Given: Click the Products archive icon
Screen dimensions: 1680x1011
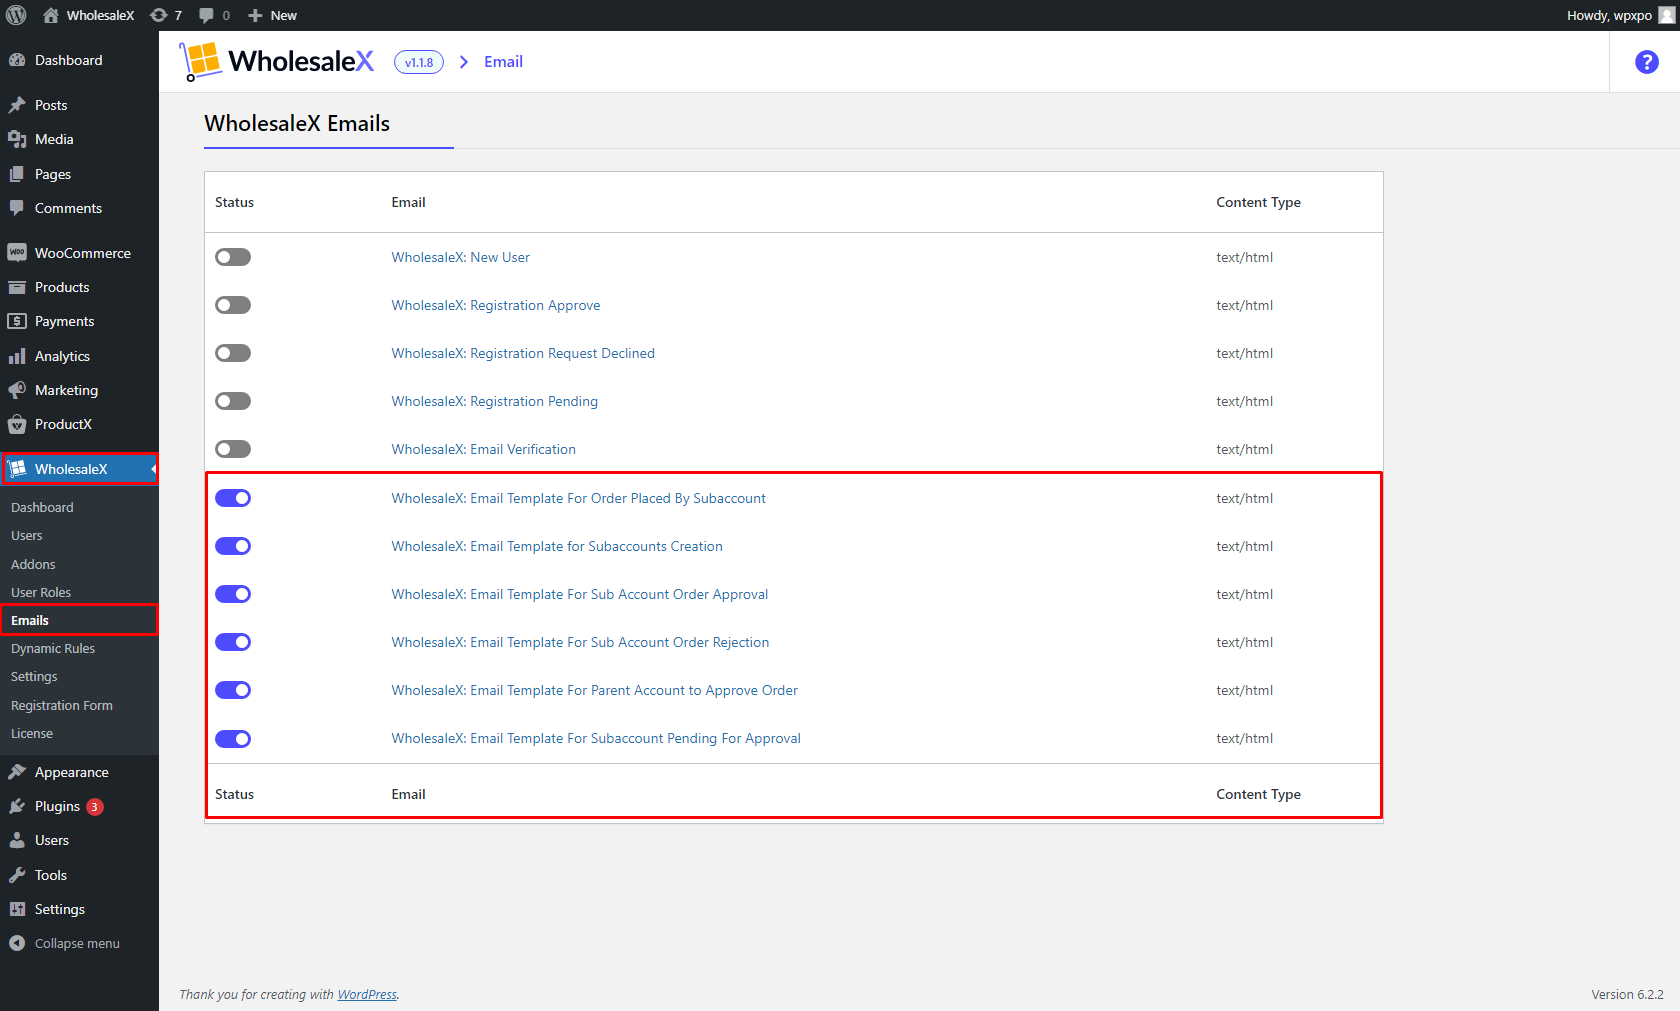Looking at the screenshot, I should click(17, 287).
